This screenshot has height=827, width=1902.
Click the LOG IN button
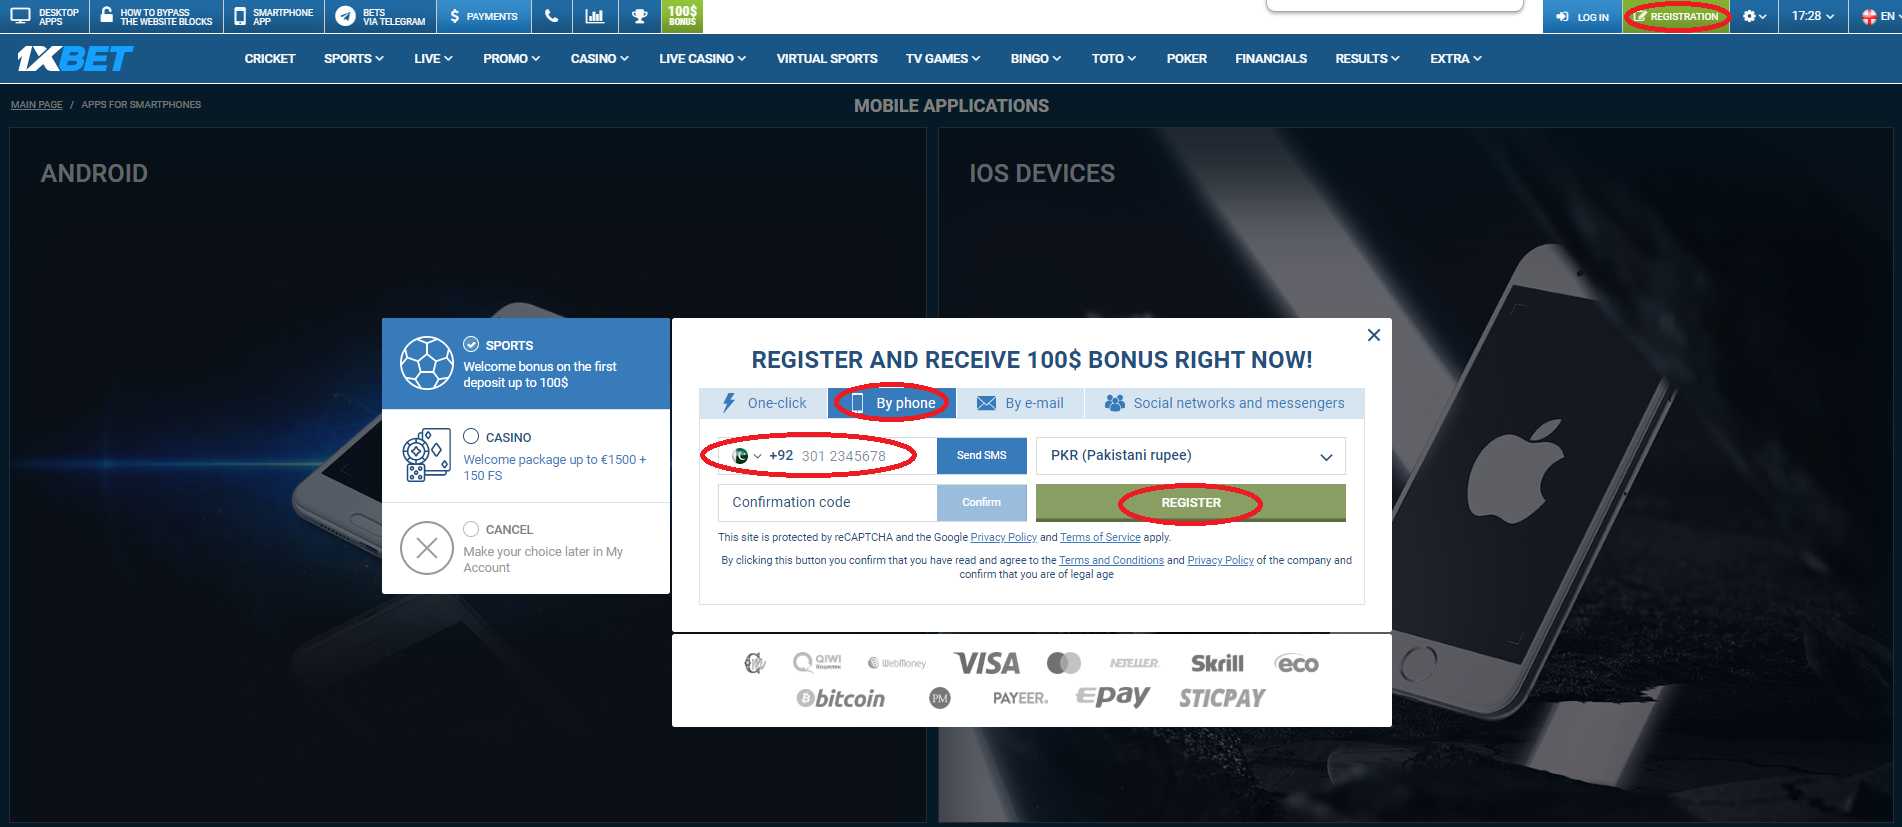[1582, 17]
